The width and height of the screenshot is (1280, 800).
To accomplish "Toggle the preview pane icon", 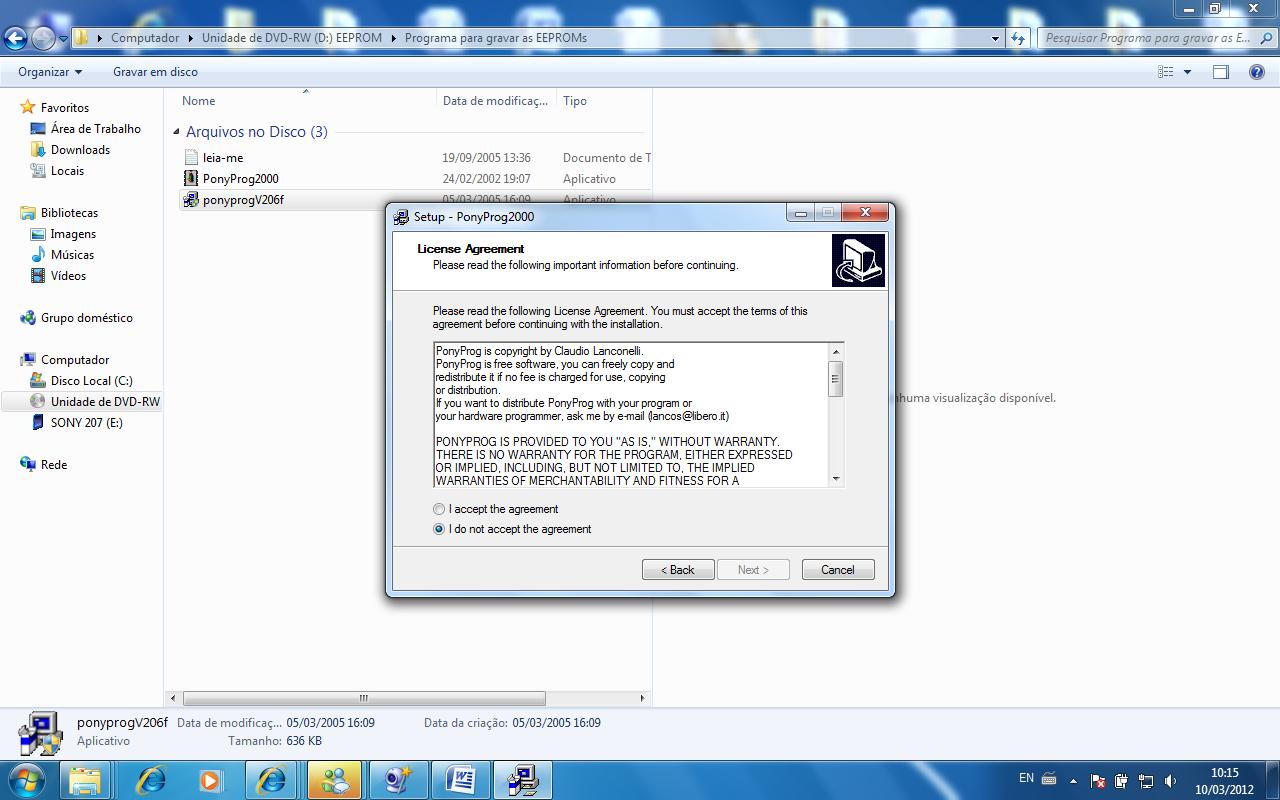I will click(1220, 72).
